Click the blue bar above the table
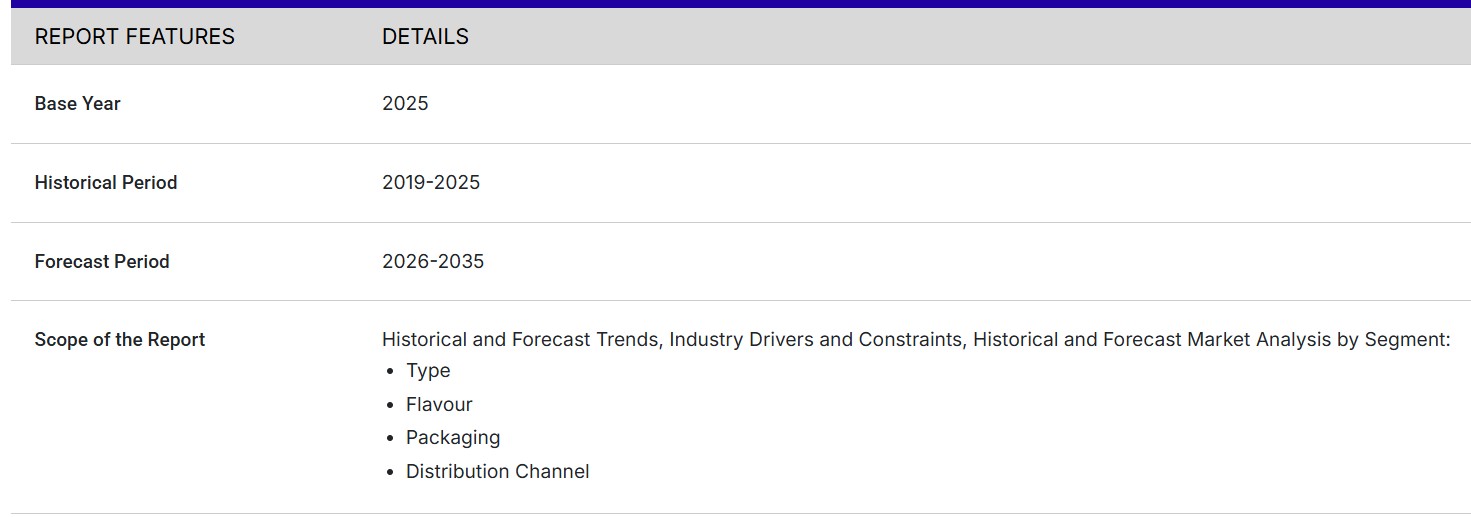The width and height of the screenshot is (1471, 517). click(735, 3)
